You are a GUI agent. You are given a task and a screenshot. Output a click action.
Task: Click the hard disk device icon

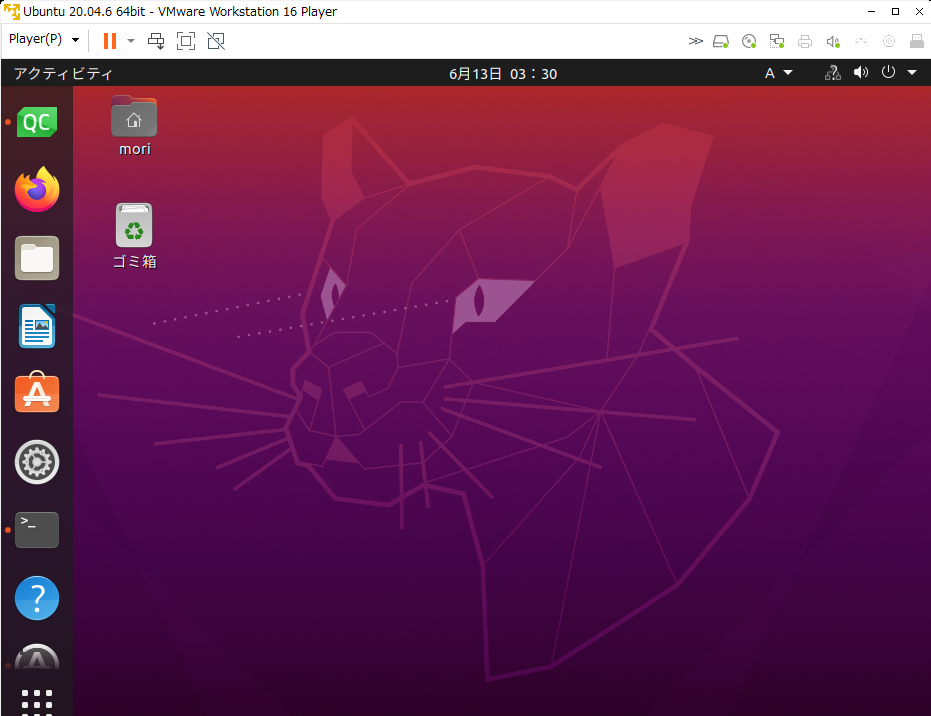point(721,41)
